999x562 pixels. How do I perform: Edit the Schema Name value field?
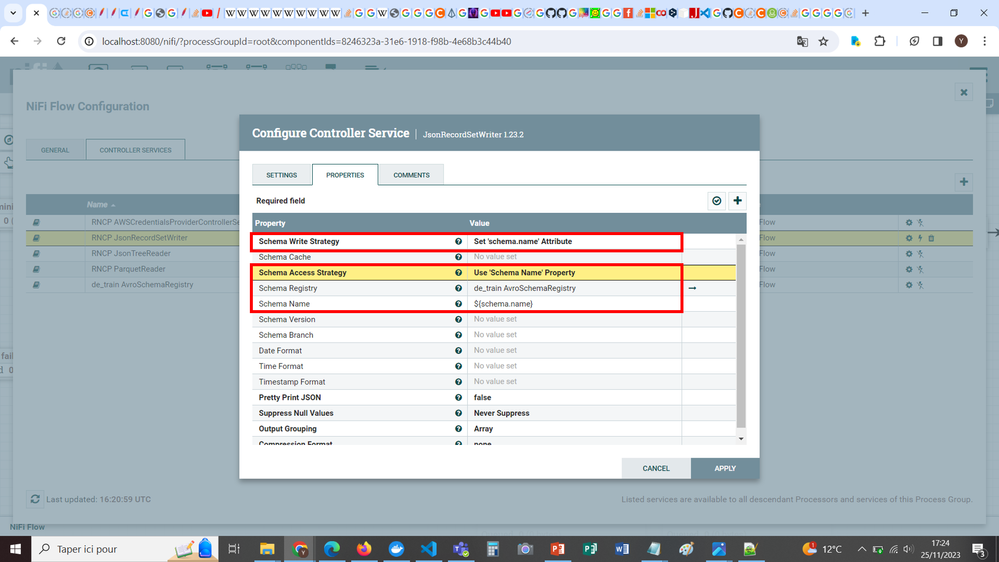click(x=574, y=304)
